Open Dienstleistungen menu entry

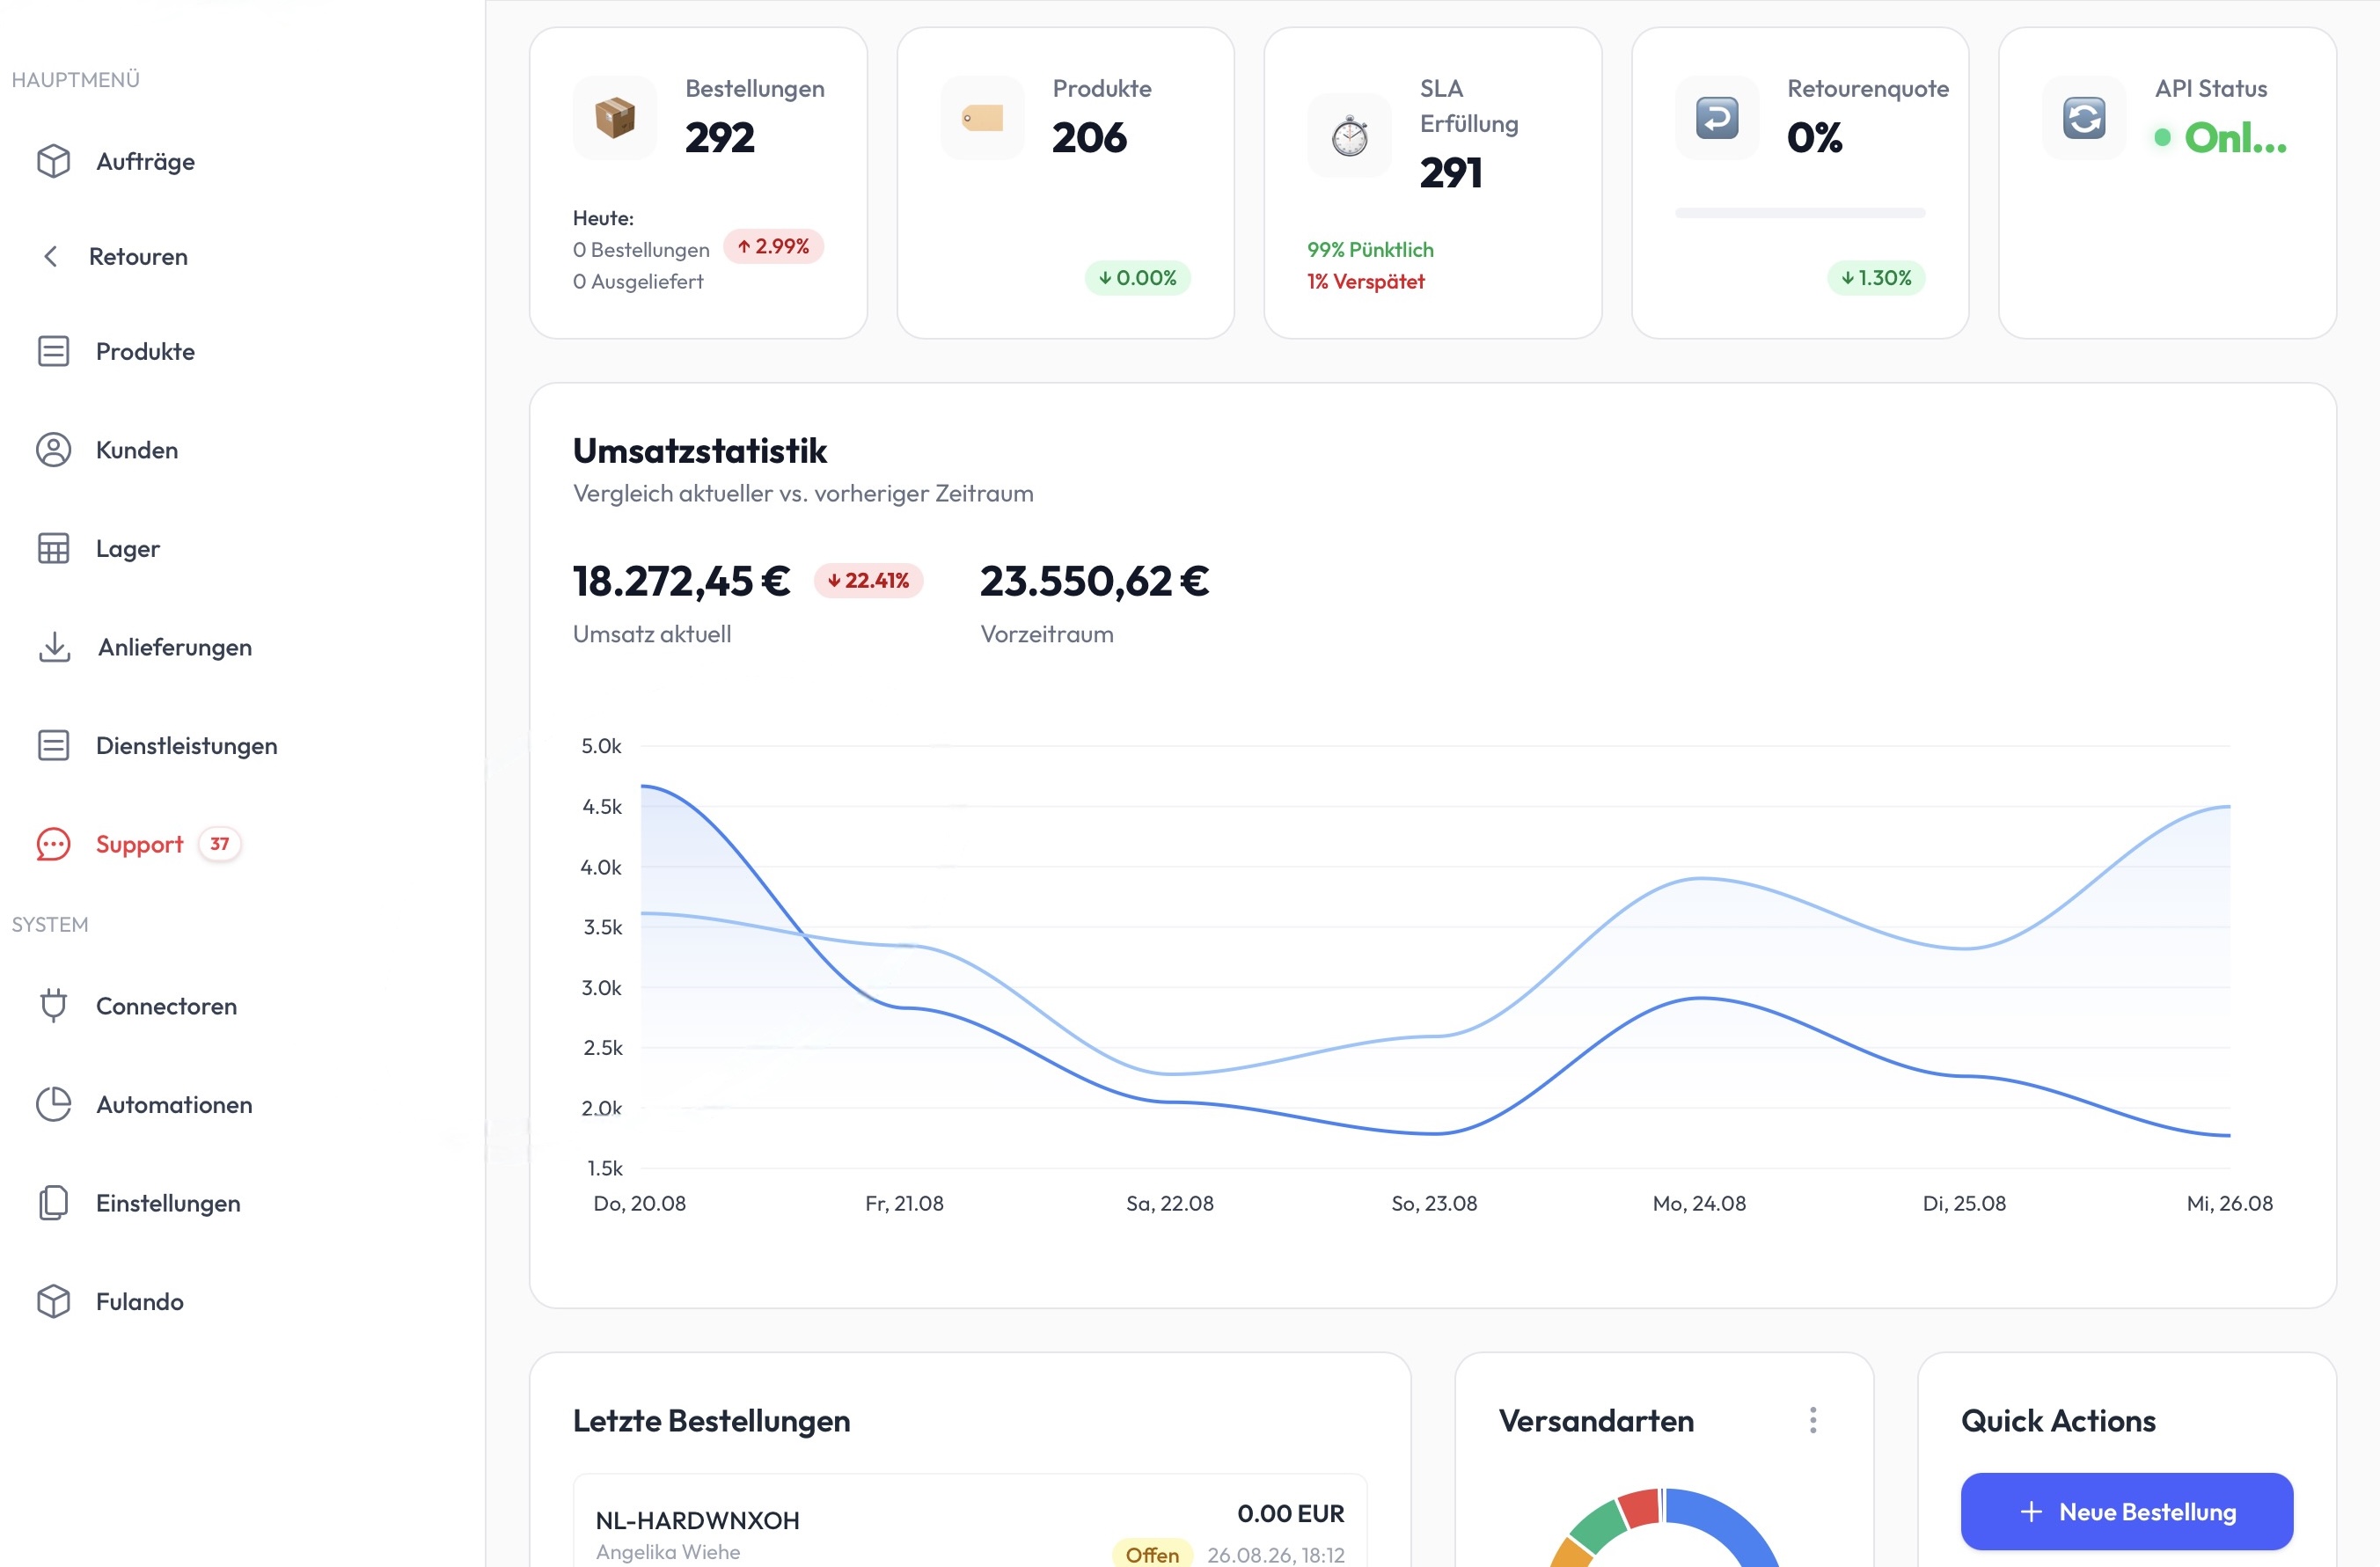[x=186, y=745]
